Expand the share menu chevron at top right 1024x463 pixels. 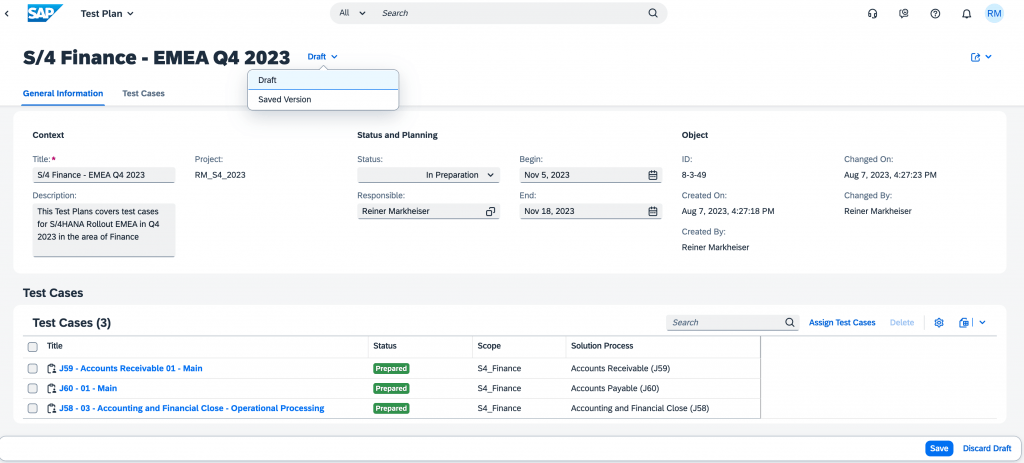click(x=988, y=57)
